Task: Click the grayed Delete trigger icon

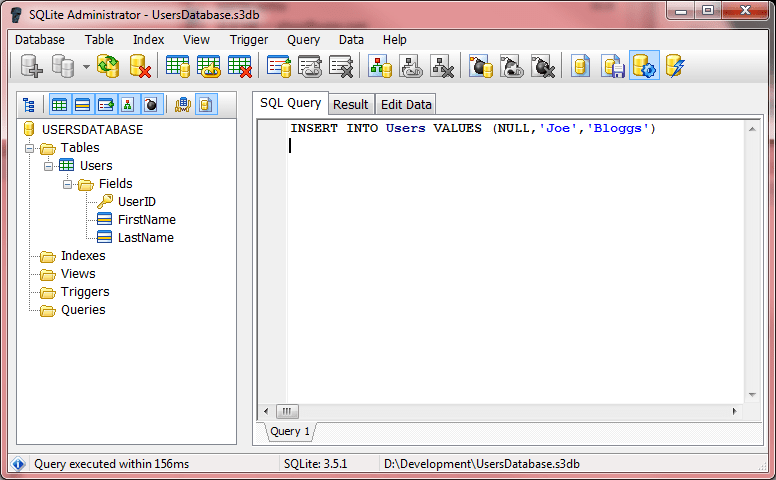Action: pos(543,66)
